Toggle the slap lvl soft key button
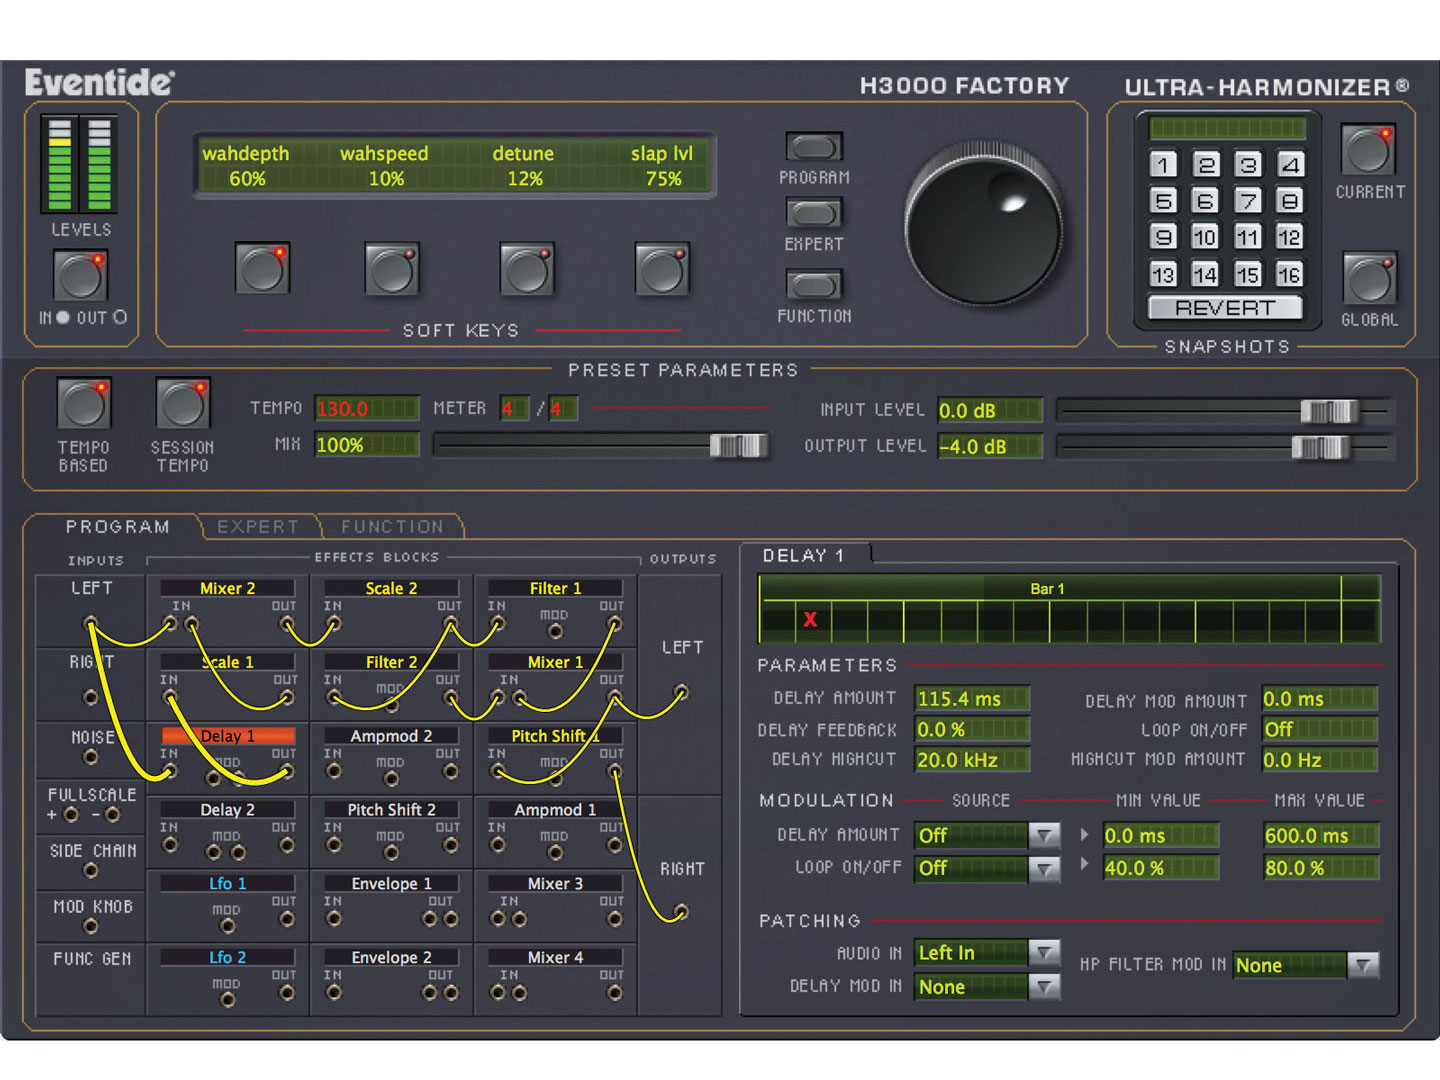The height and width of the screenshot is (1080, 1440). point(662,268)
